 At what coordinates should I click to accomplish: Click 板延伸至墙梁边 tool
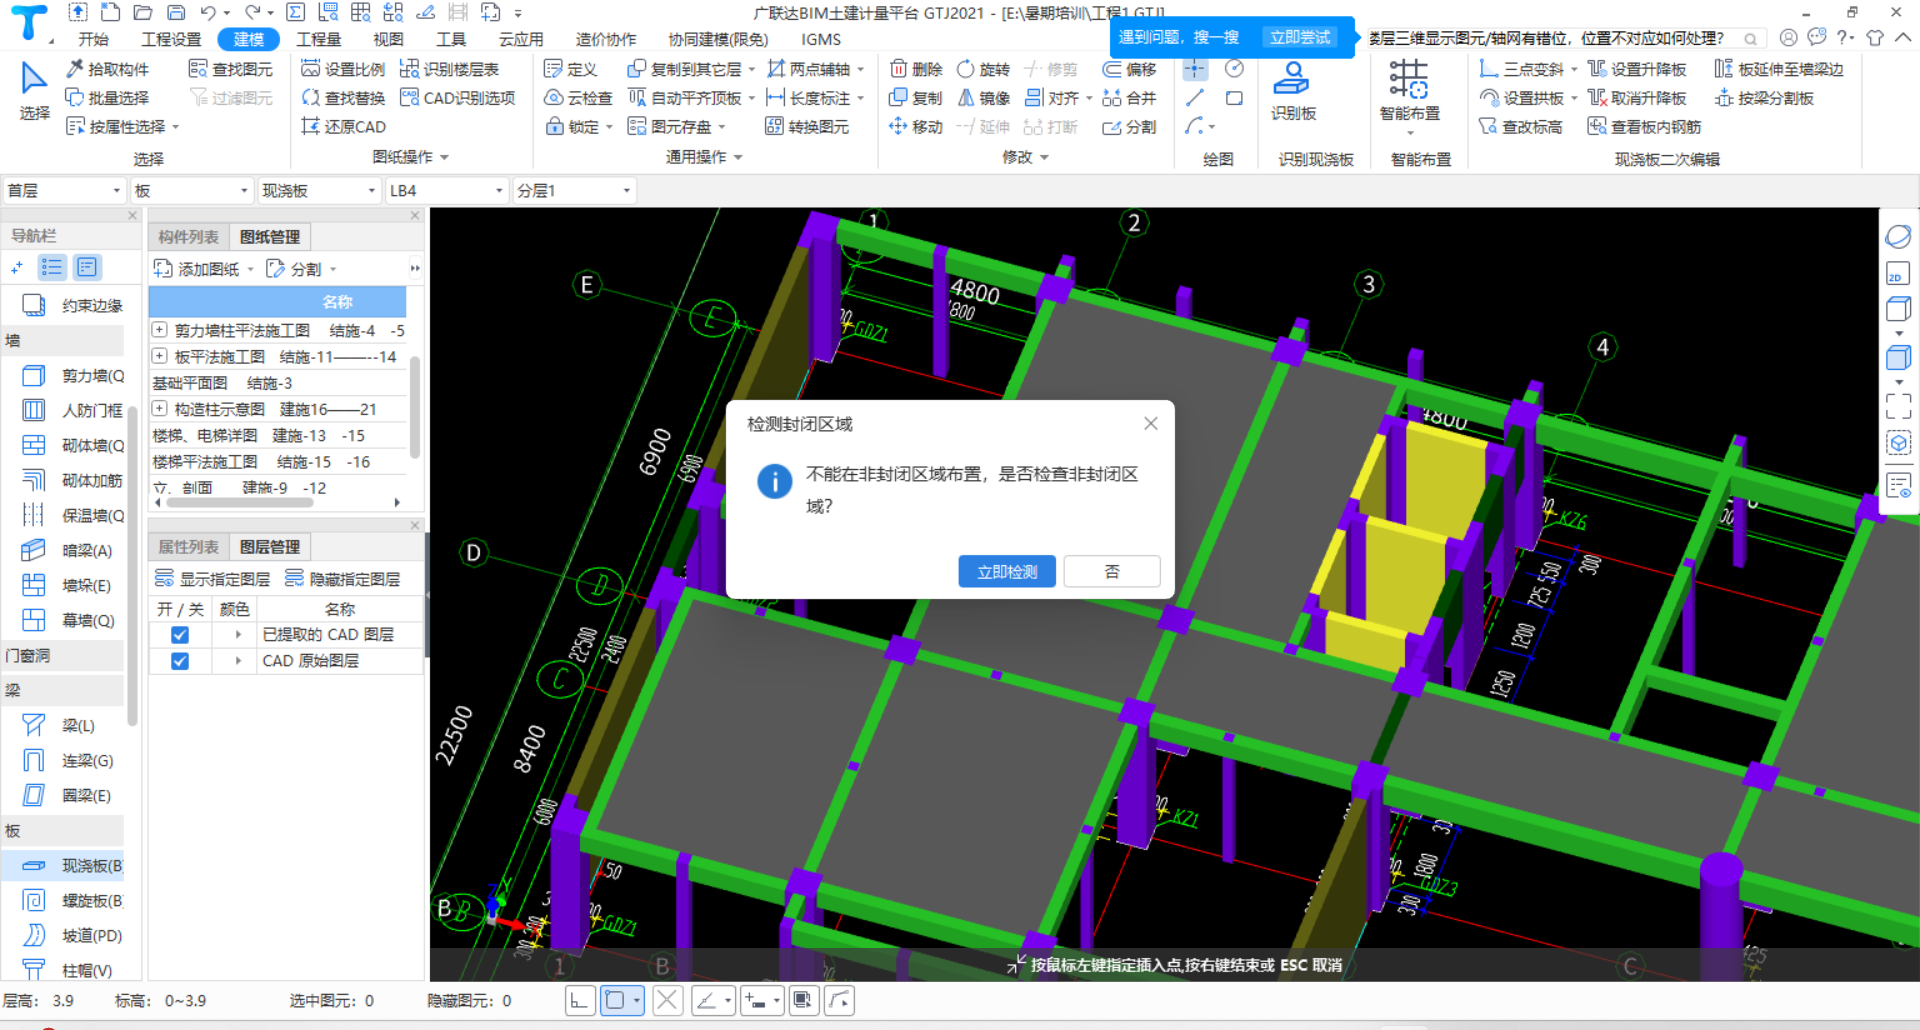coord(1779,69)
